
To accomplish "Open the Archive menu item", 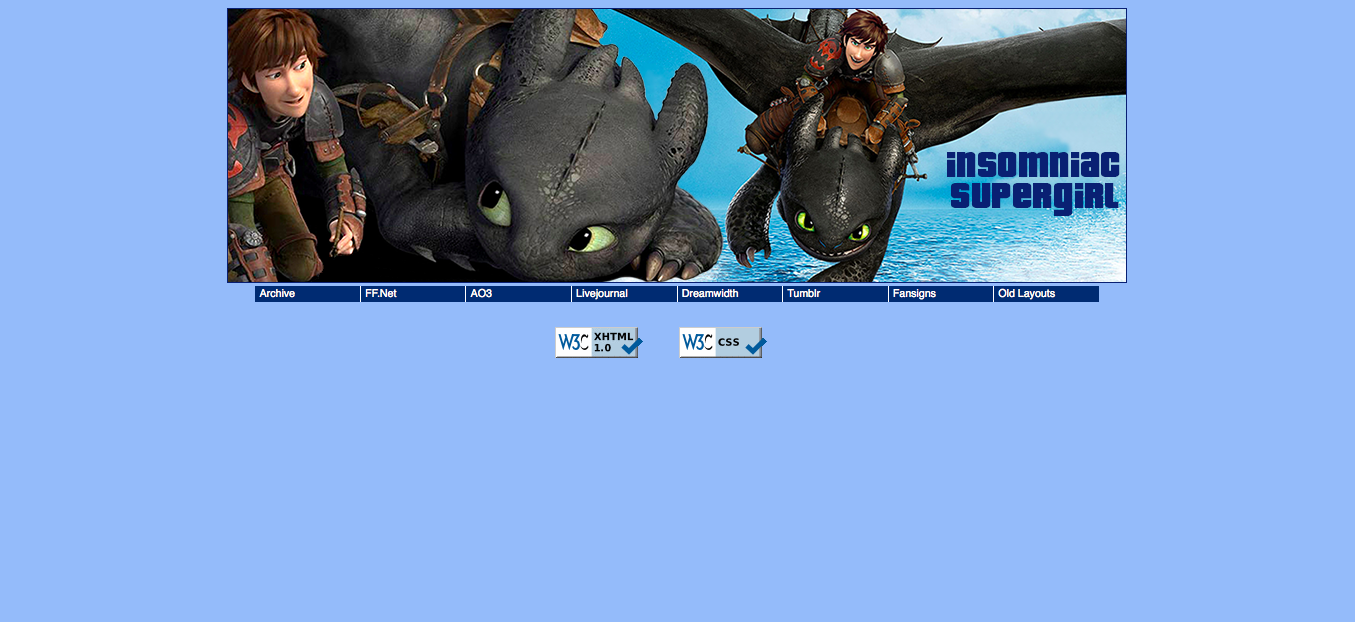I will click(307, 294).
